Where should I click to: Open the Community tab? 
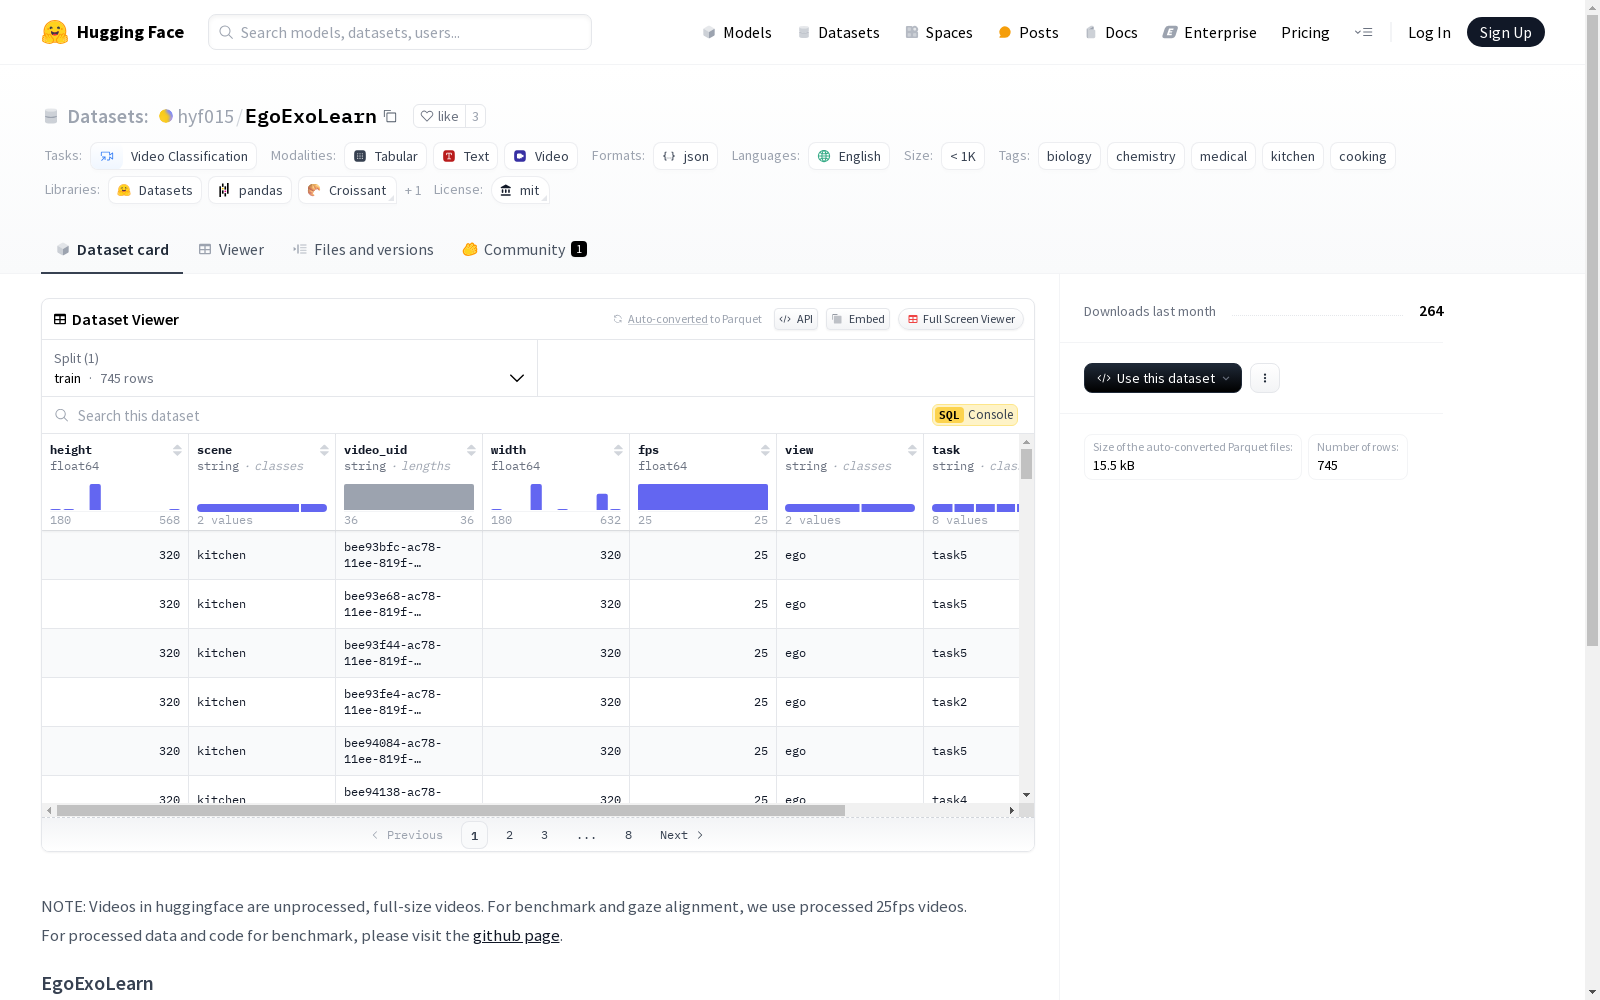pyautogui.click(x=524, y=250)
